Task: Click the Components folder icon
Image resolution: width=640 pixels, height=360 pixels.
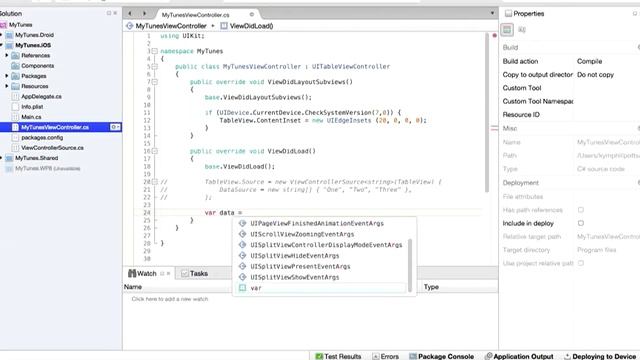Action: (16, 66)
